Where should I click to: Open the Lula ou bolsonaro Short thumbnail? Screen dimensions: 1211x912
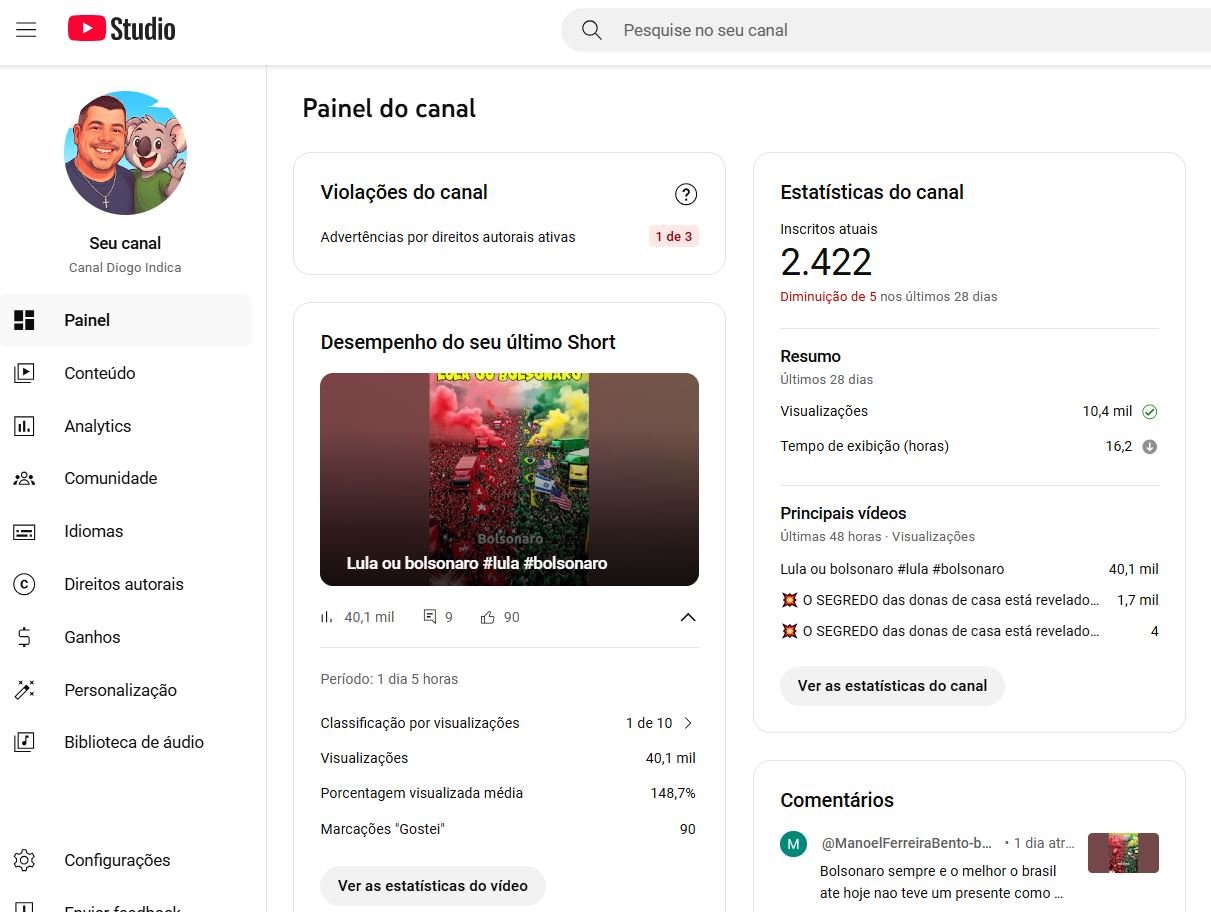[509, 479]
